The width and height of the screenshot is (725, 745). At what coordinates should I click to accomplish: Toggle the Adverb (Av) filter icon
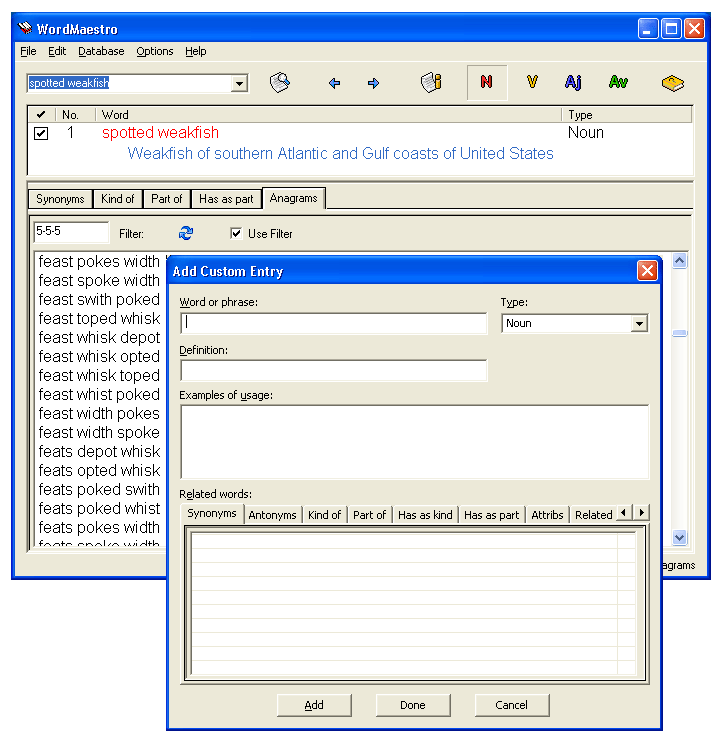tap(618, 82)
